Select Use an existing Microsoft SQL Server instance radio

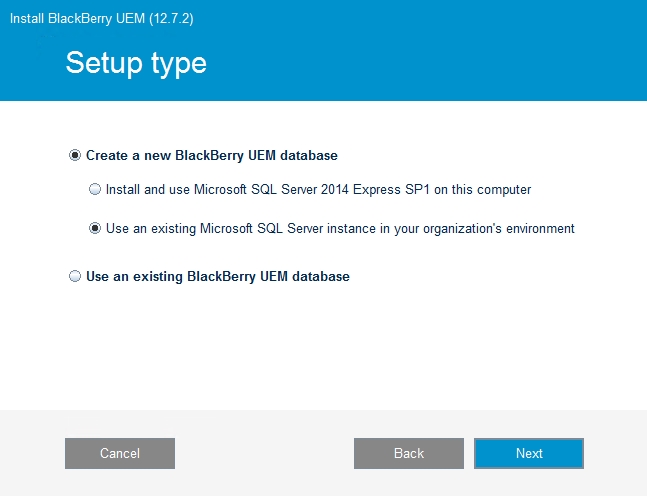95,229
